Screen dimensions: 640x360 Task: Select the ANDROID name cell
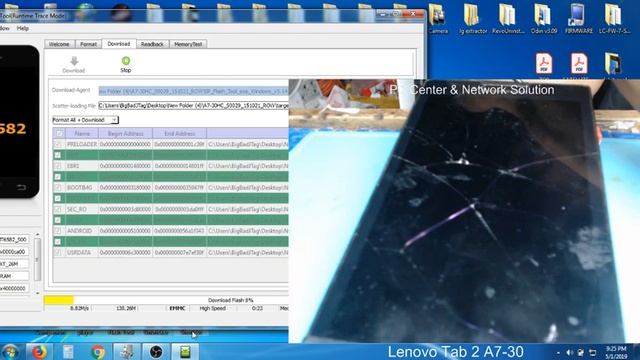pos(82,231)
